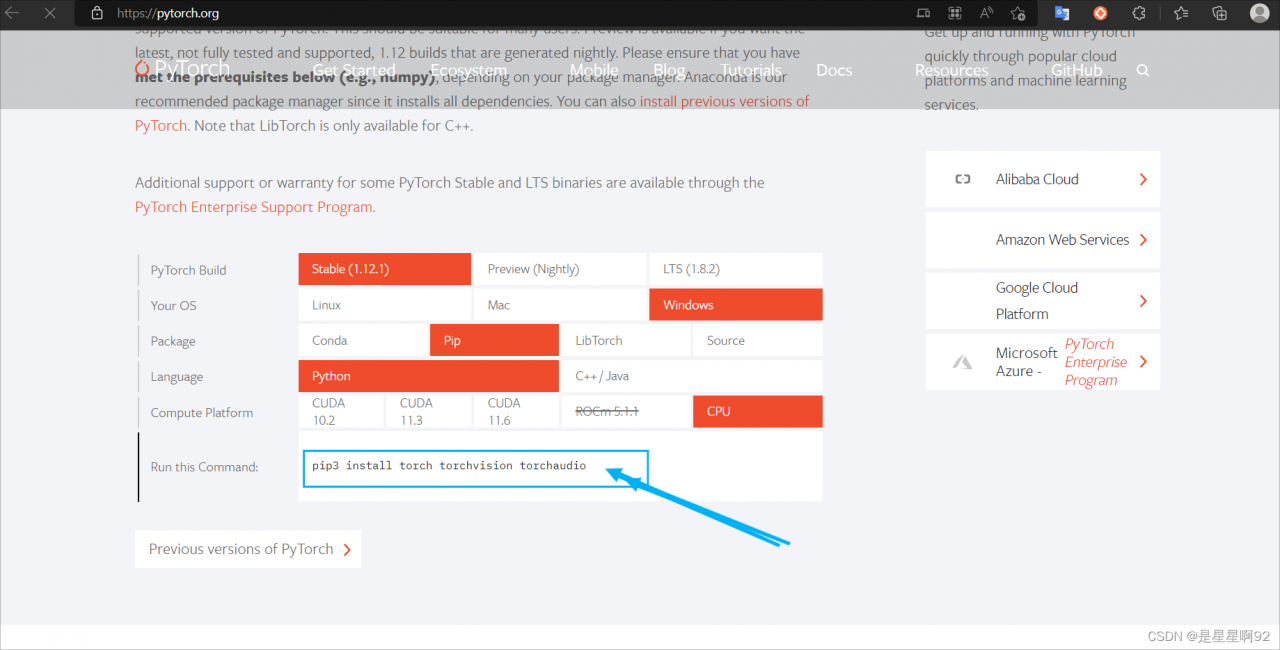Image resolution: width=1280 pixels, height=650 pixels.
Task: Choose Python as the language
Action: (429, 376)
